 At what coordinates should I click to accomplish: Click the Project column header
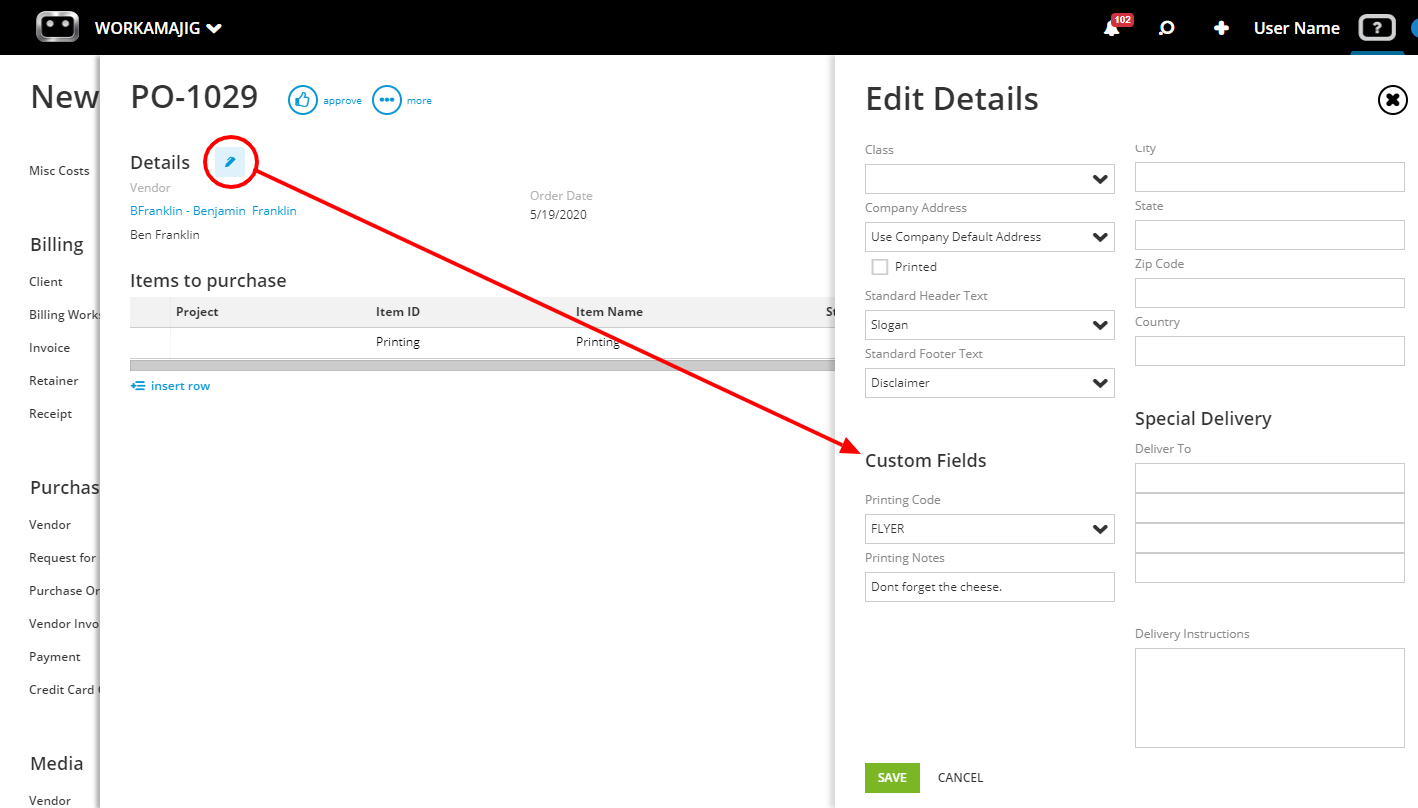coord(197,312)
